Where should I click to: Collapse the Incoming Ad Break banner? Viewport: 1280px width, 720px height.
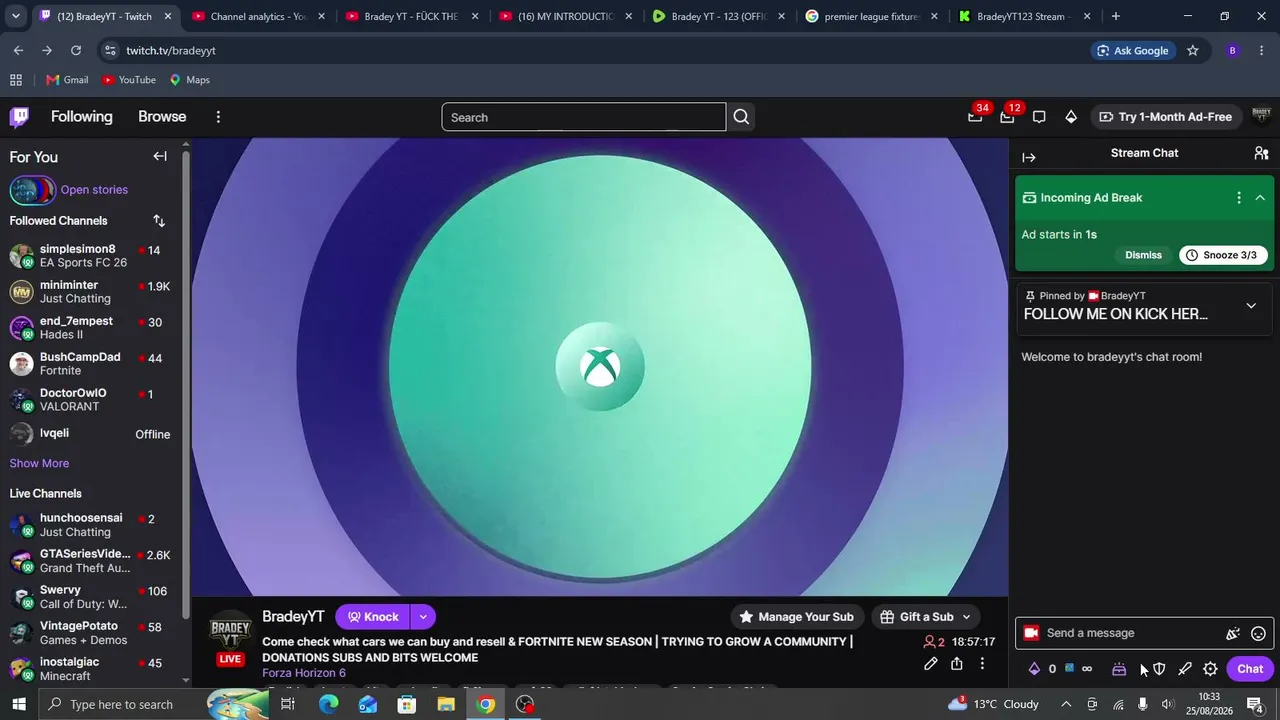[x=1260, y=198]
